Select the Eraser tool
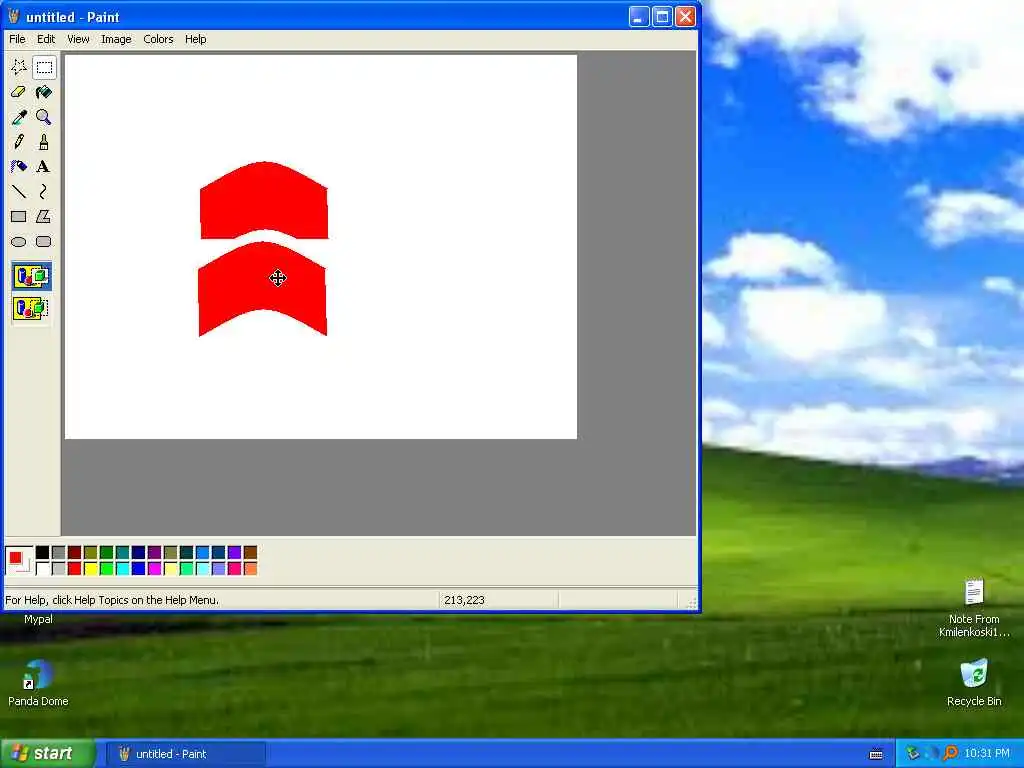This screenshot has width=1024, height=768. click(19, 92)
